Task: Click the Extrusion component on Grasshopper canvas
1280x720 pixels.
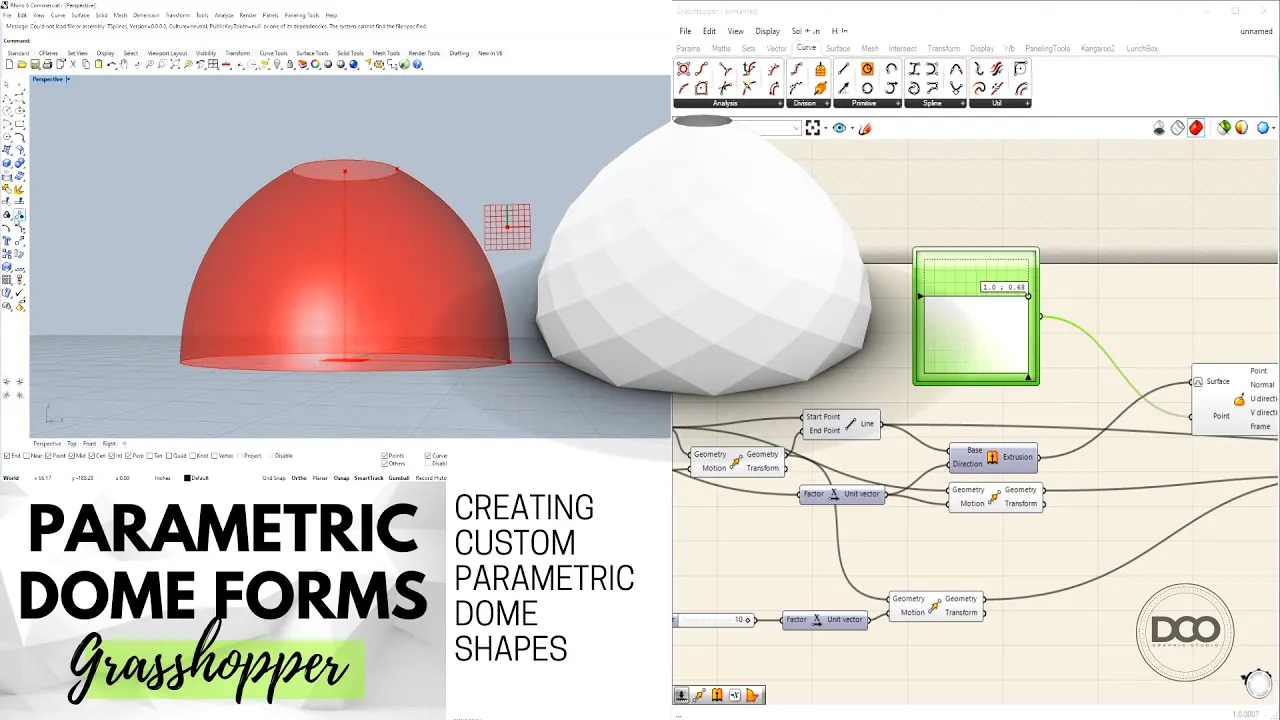Action: [992, 457]
